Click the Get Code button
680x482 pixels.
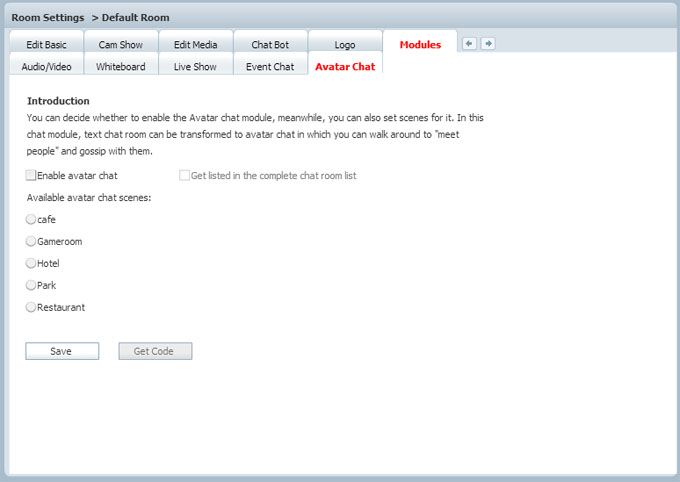pos(155,351)
